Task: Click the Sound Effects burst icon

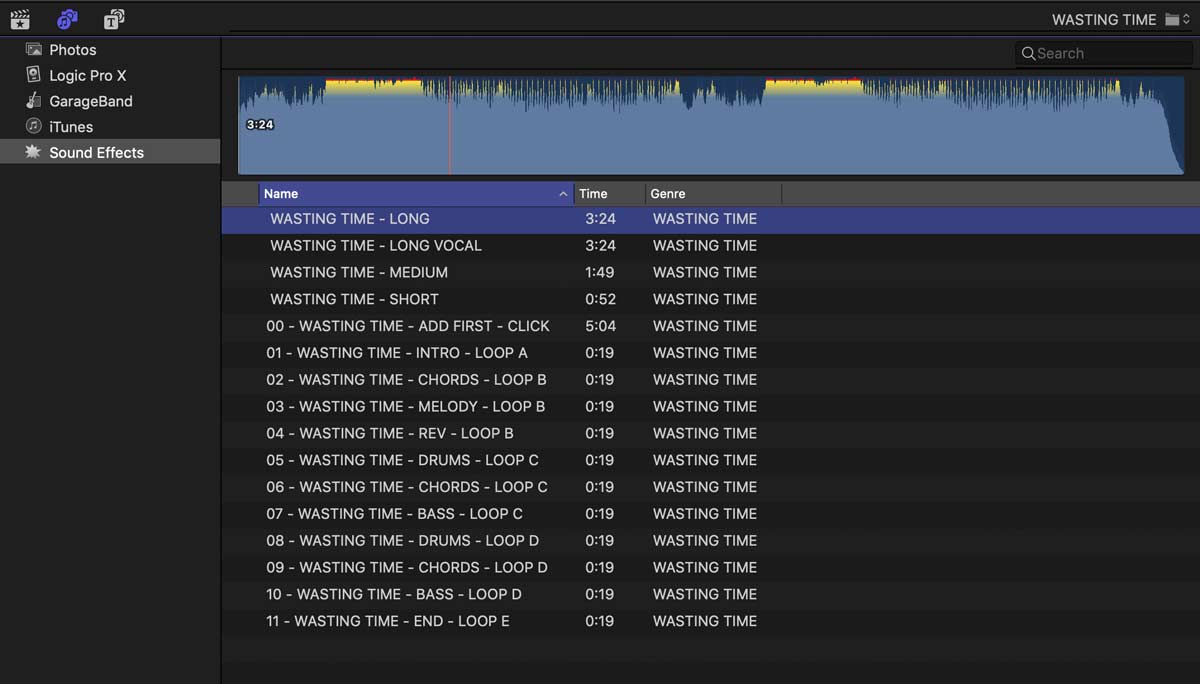Action: coord(33,152)
